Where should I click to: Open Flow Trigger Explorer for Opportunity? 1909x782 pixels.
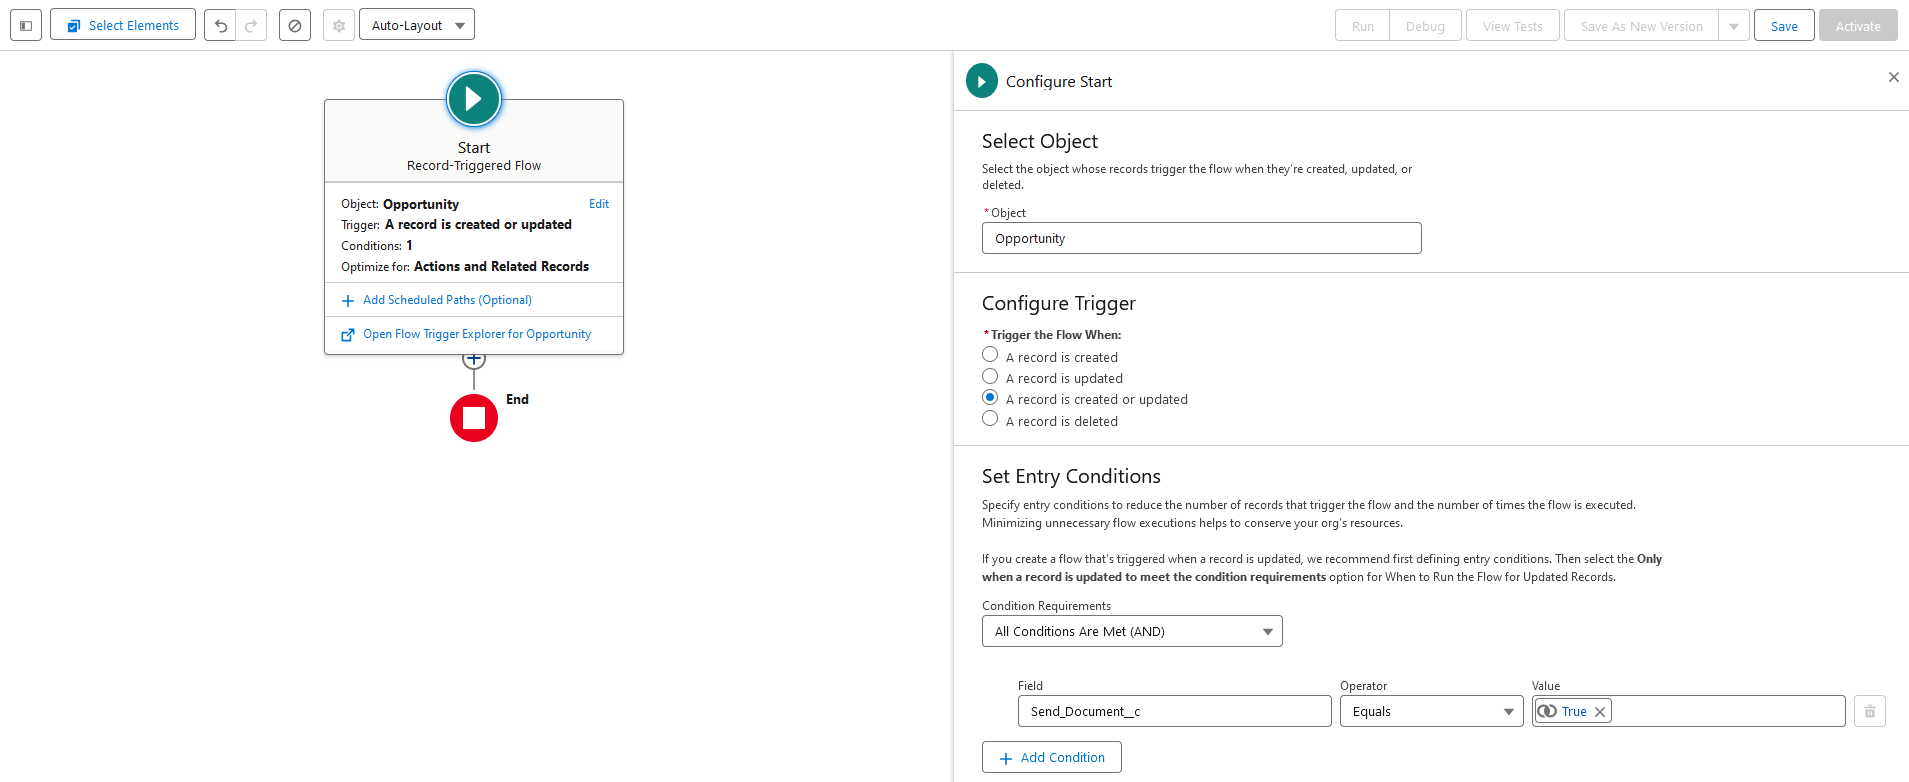click(477, 334)
